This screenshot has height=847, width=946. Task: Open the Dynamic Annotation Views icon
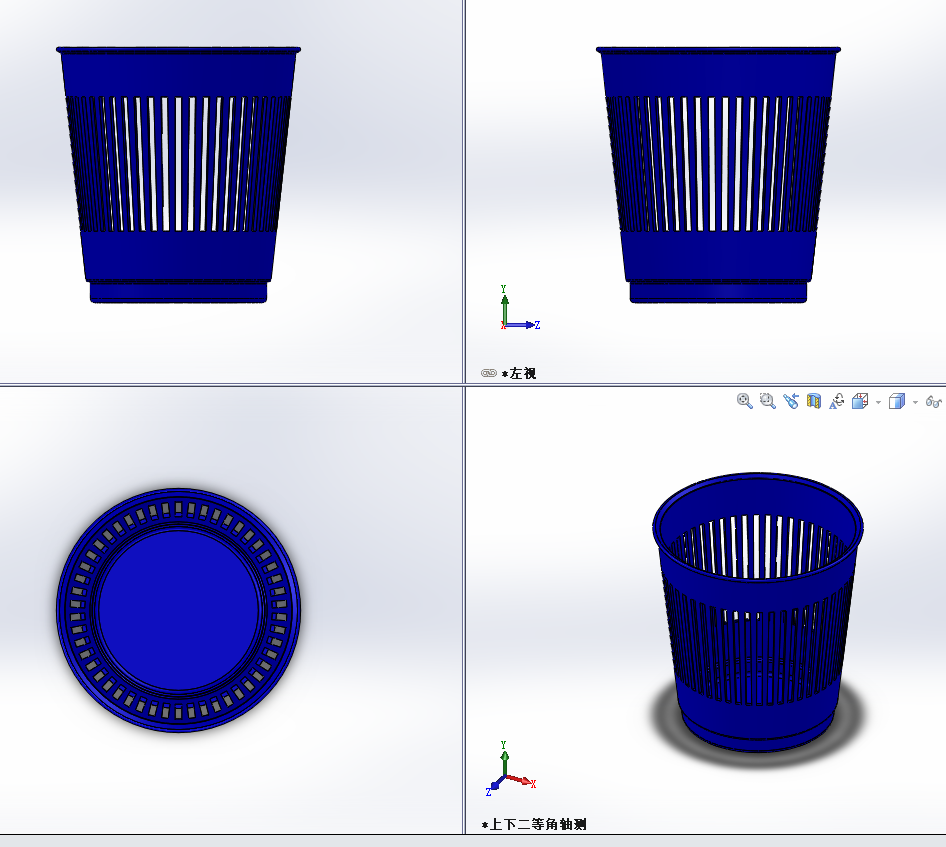click(837, 401)
